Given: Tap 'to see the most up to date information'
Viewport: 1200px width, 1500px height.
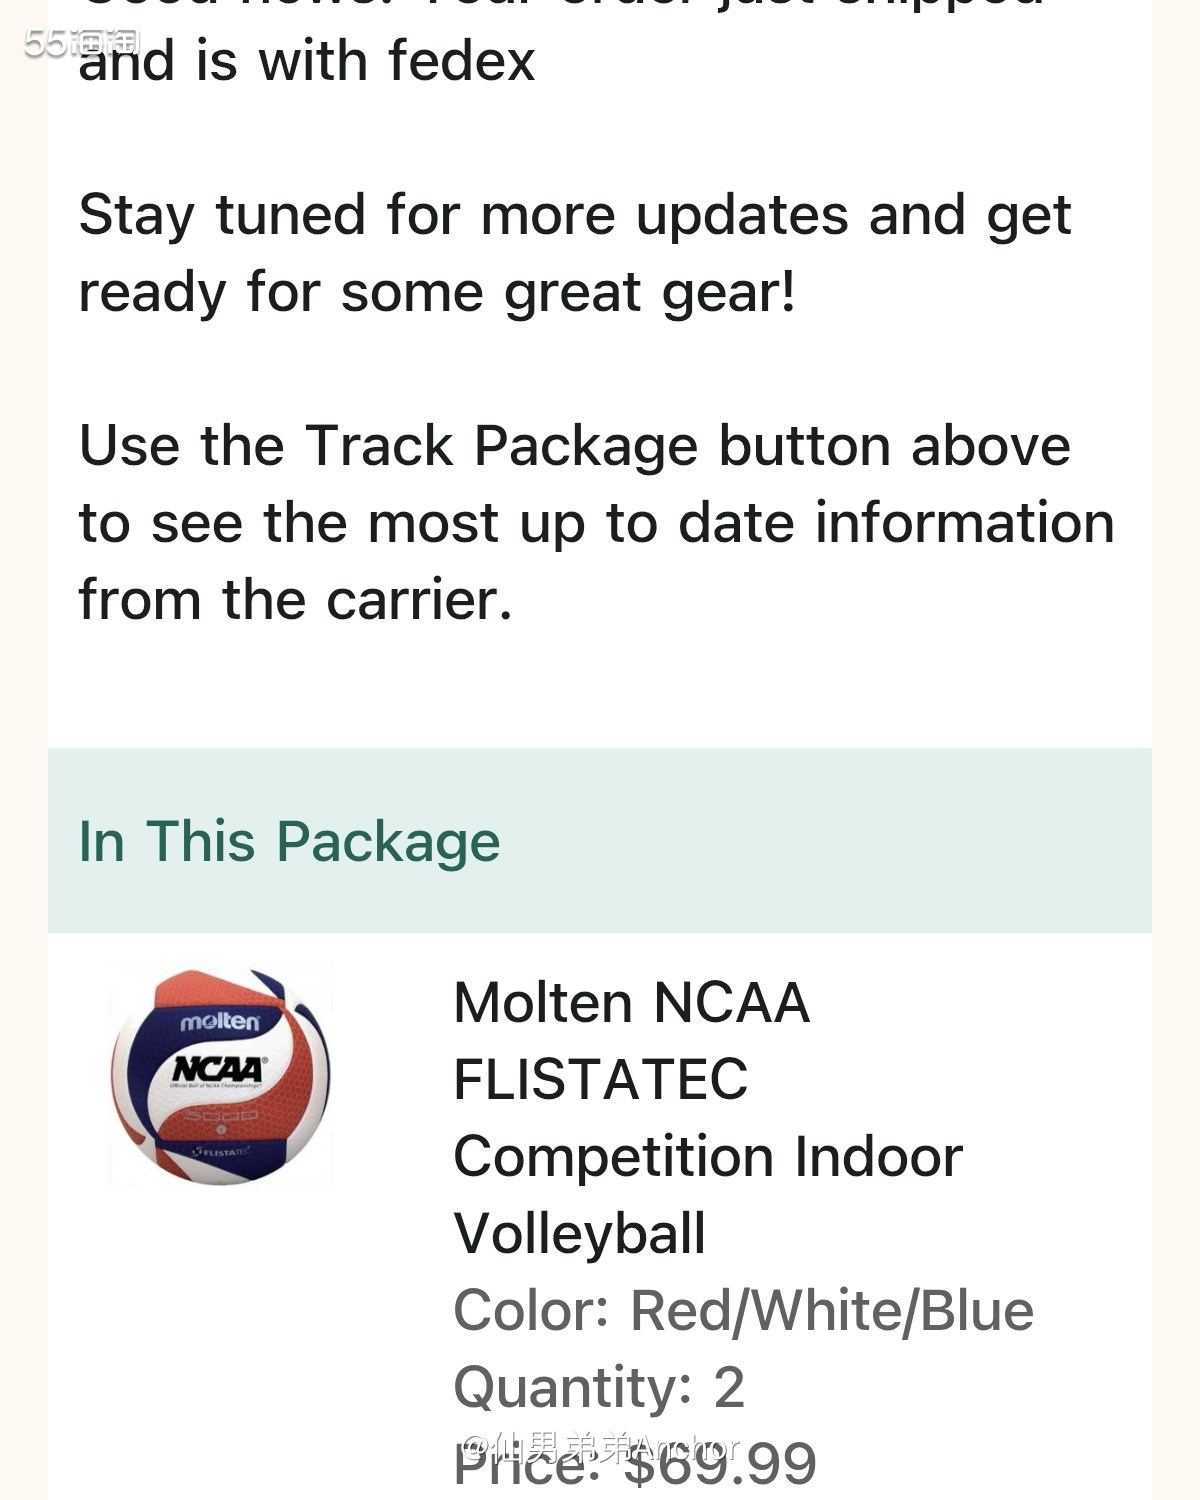Looking at the screenshot, I should [597, 522].
